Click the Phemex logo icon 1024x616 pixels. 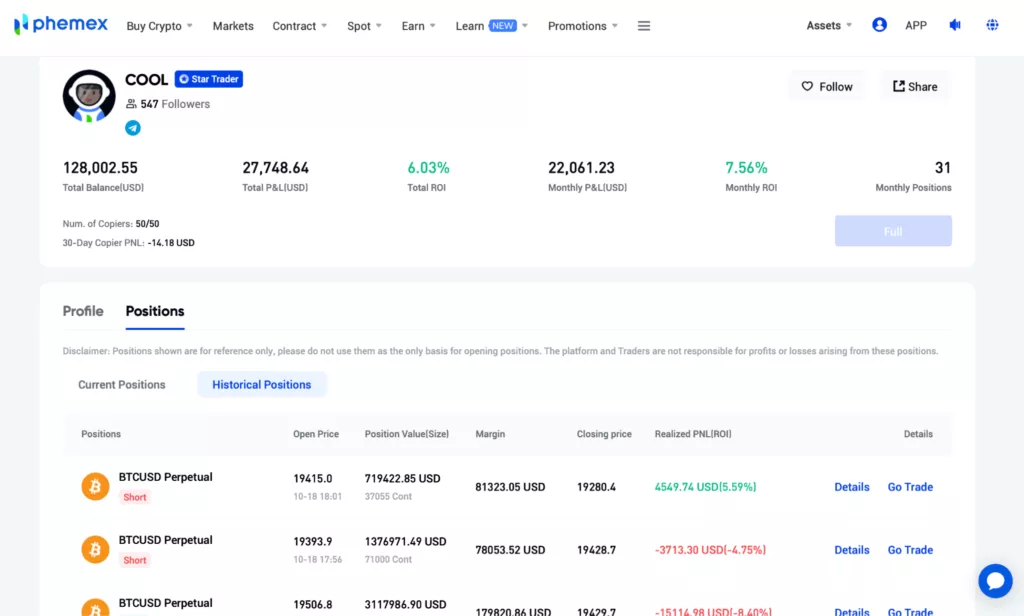[21, 25]
